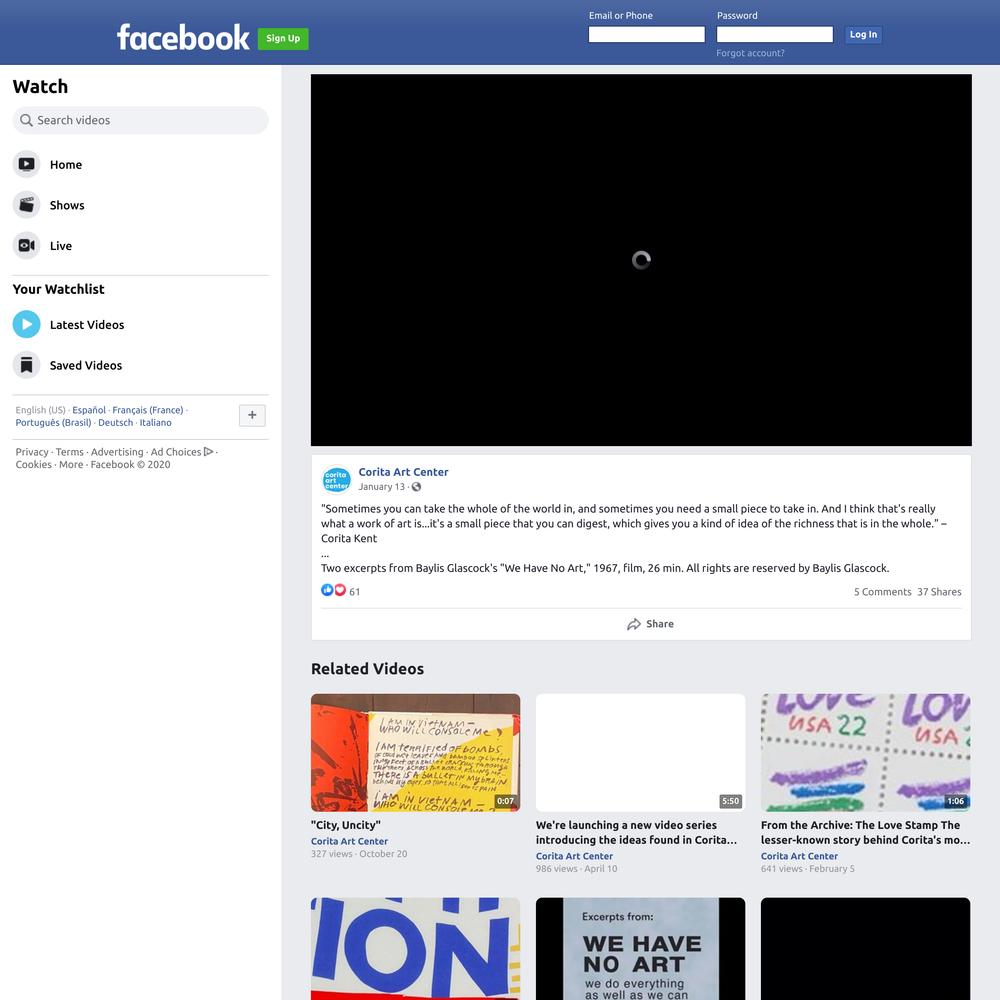The image size is (1000, 1000).
Task: Play the Love Stamp video thumbnail
Action: (x=865, y=753)
